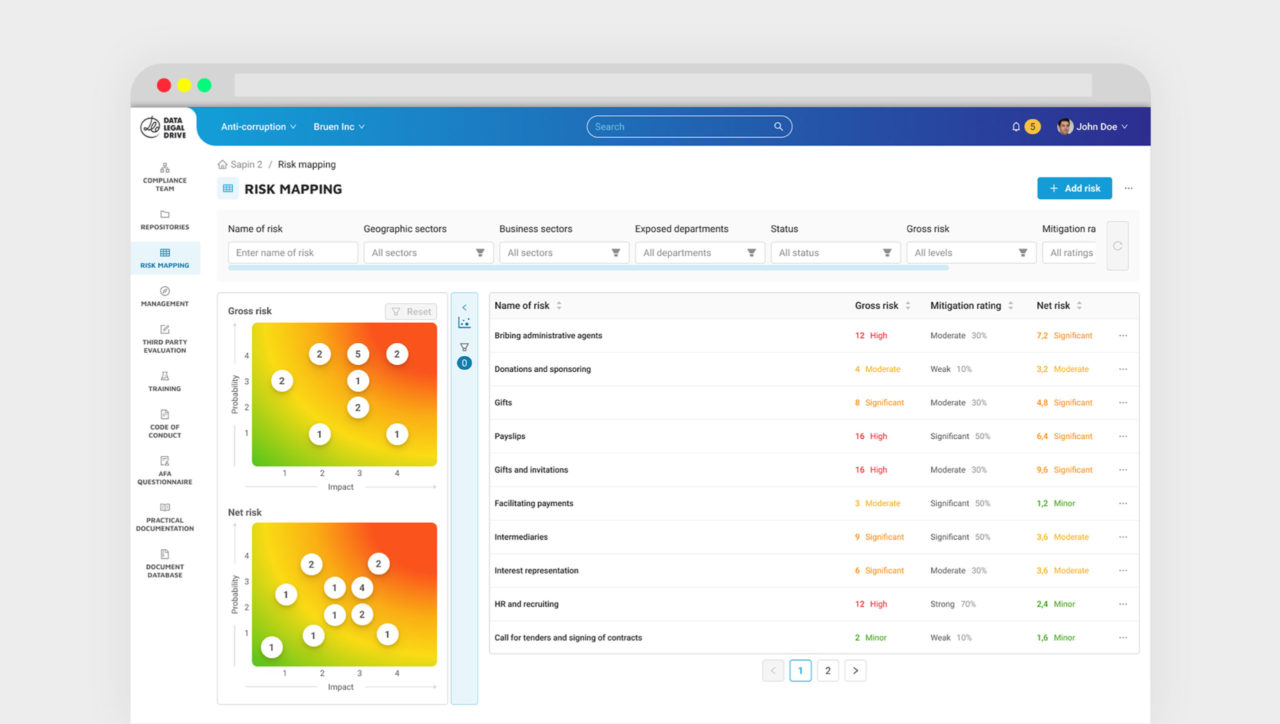Open AFA Questionnaire in sidebar
This screenshot has height=724, width=1280.
tap(165, 471)
